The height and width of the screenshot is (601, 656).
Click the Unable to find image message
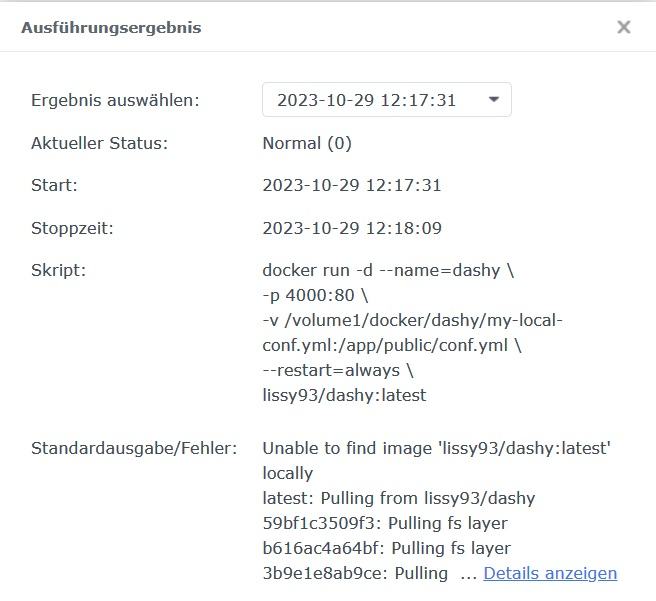pyautogui.click(x=436, y=448)
